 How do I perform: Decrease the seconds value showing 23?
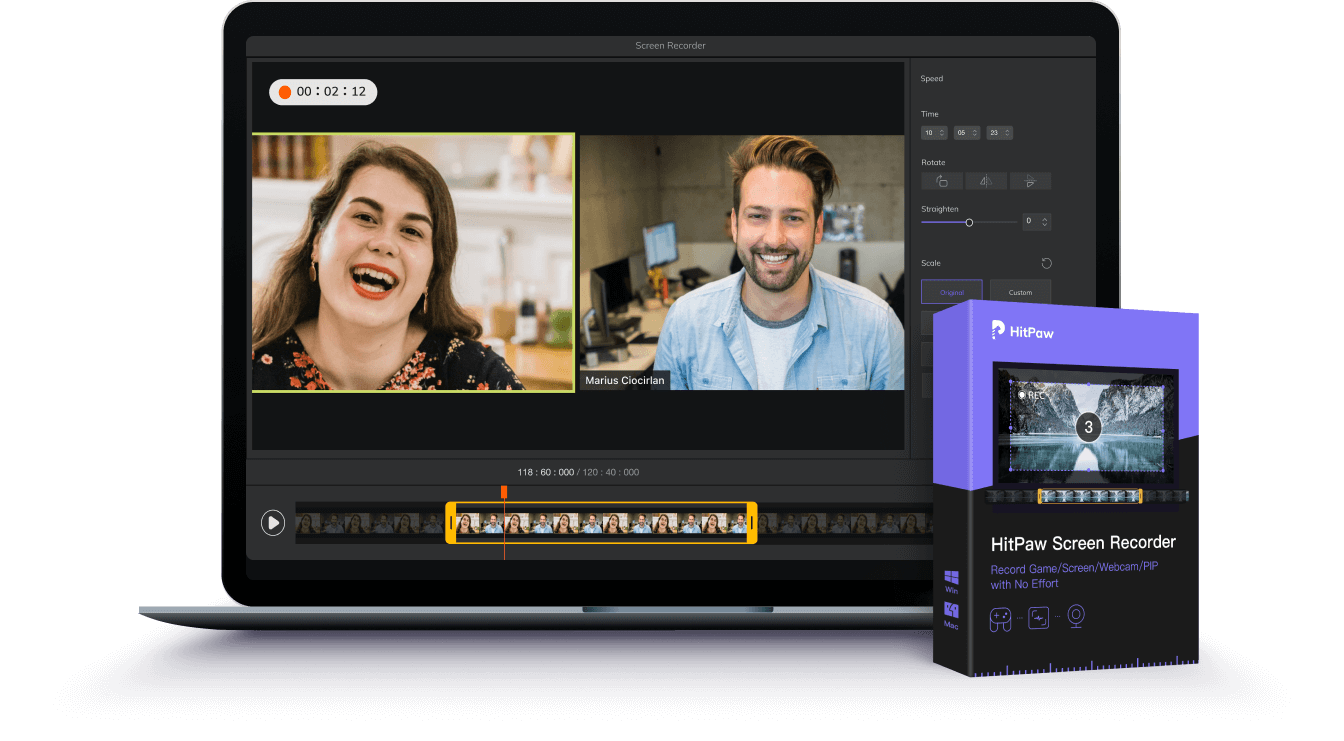coord(1008,136)
